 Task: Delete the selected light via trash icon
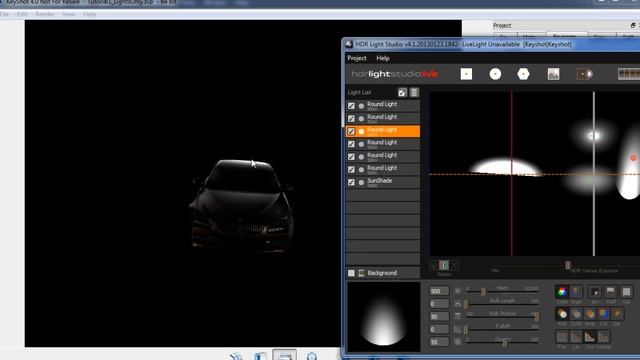click(414, 93)
